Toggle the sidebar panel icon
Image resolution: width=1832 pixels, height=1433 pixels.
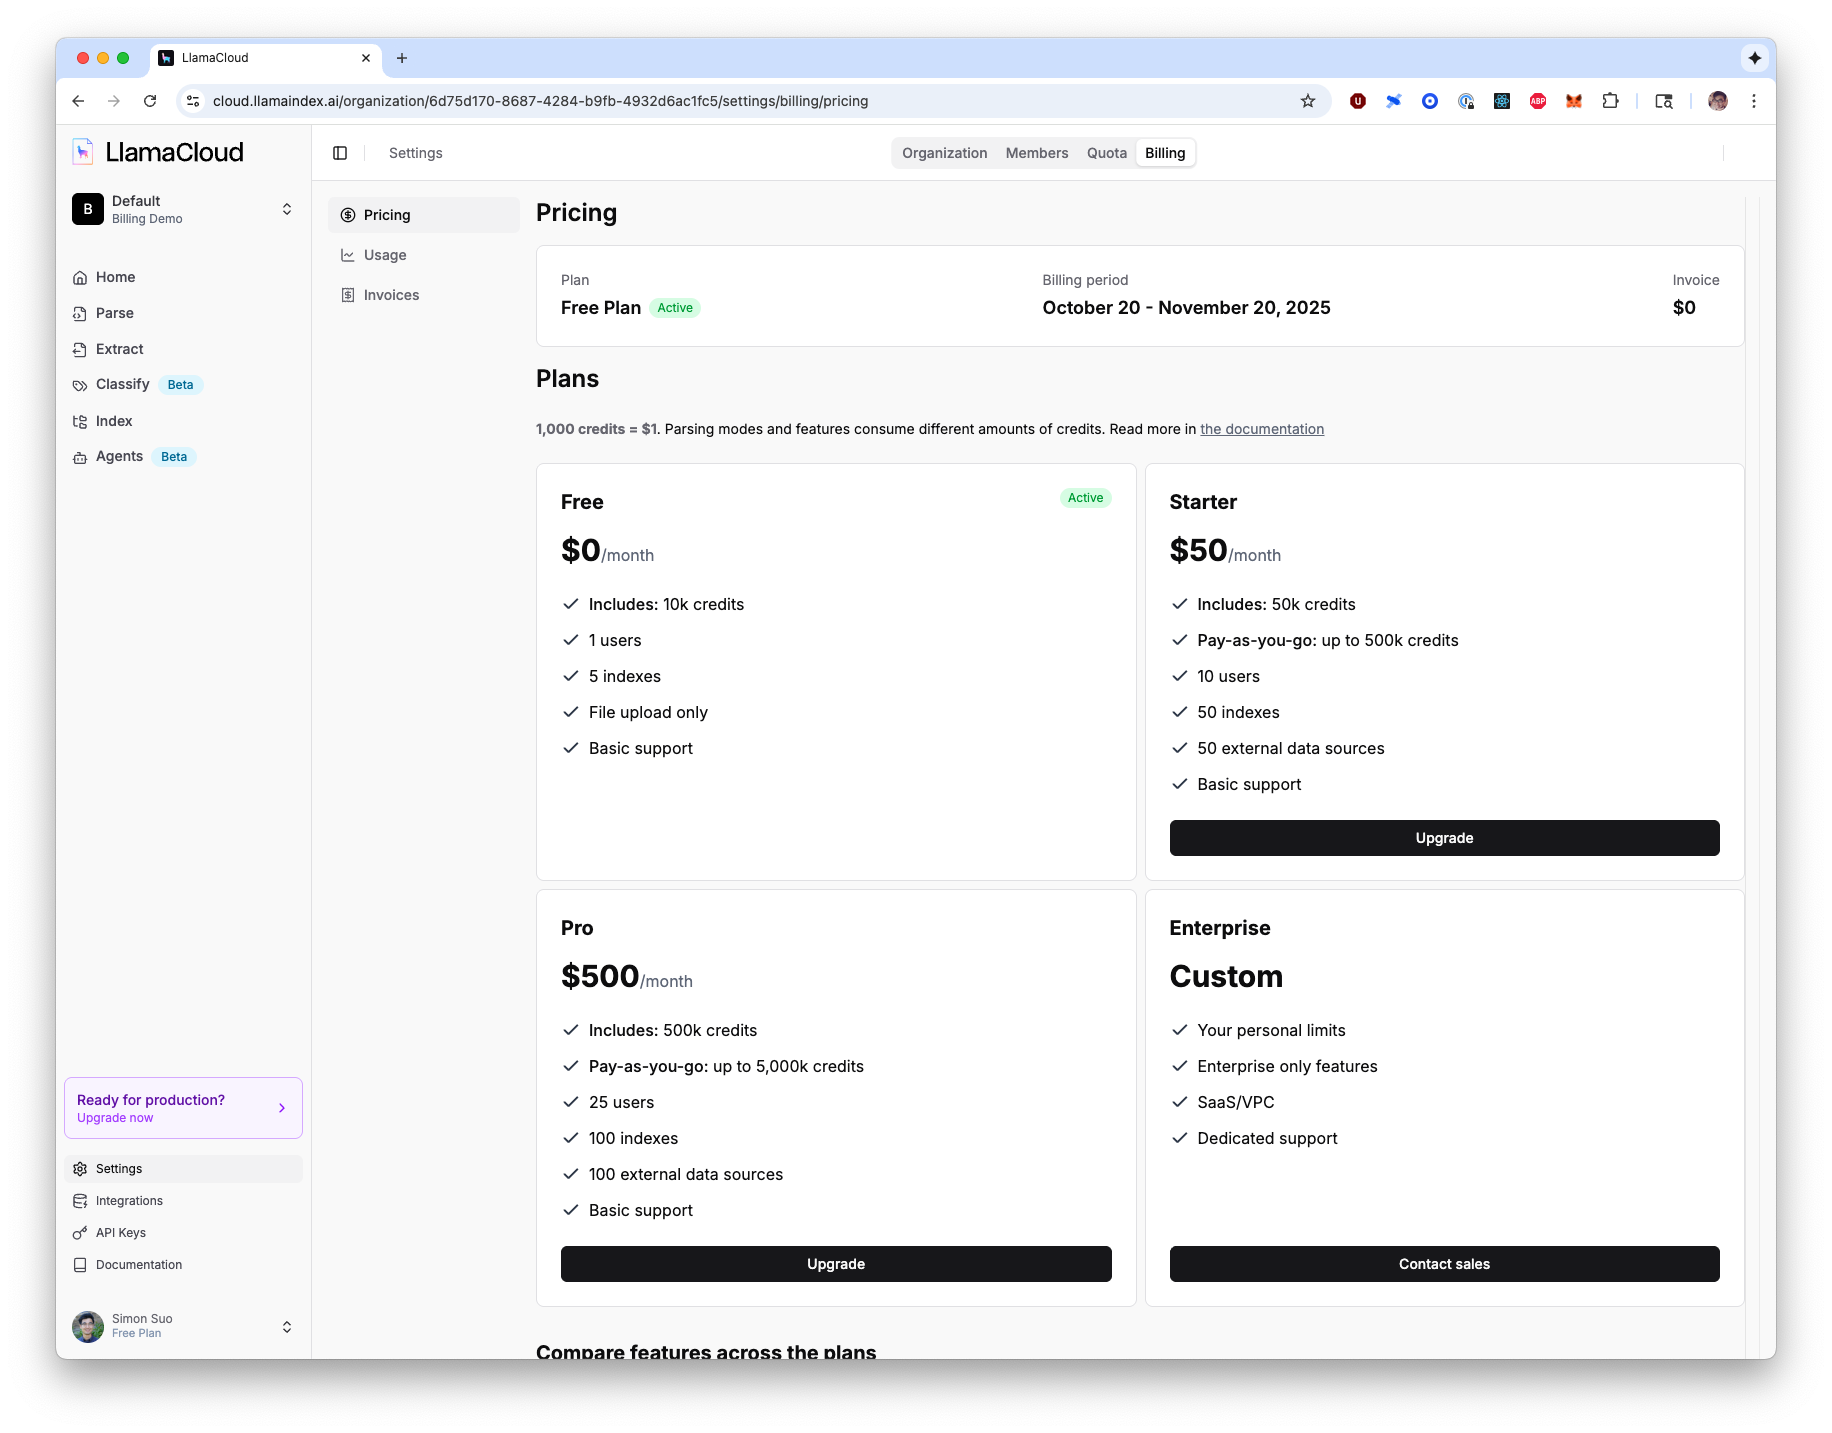tap(340, 153)
